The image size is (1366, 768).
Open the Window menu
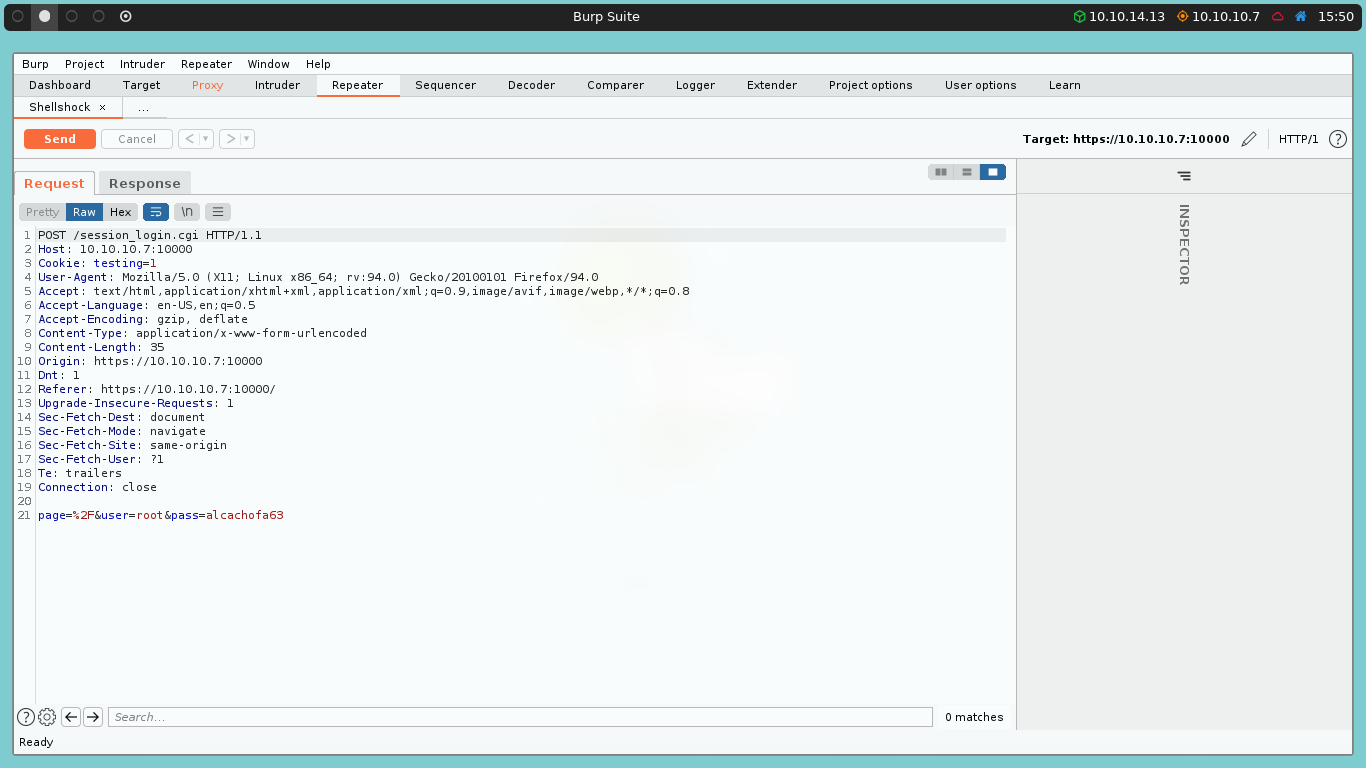pyautogui.click(x=269, y=64)
